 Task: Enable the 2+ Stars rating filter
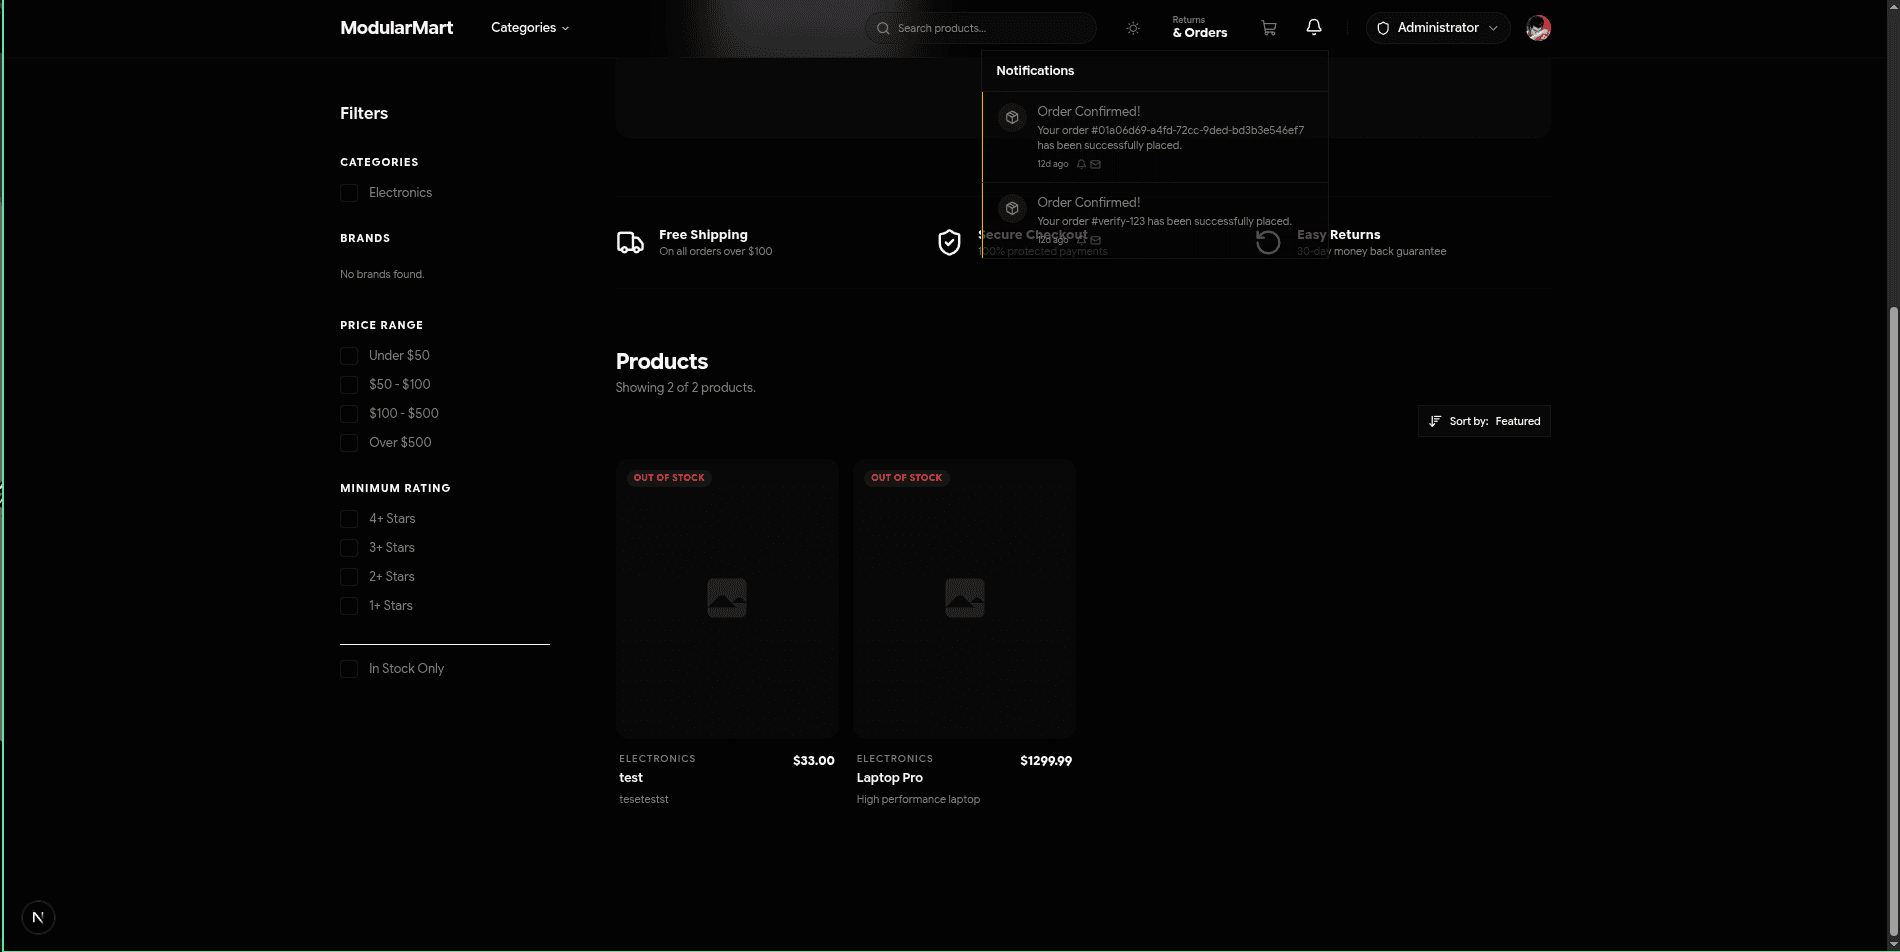click(x=349, y=577)
